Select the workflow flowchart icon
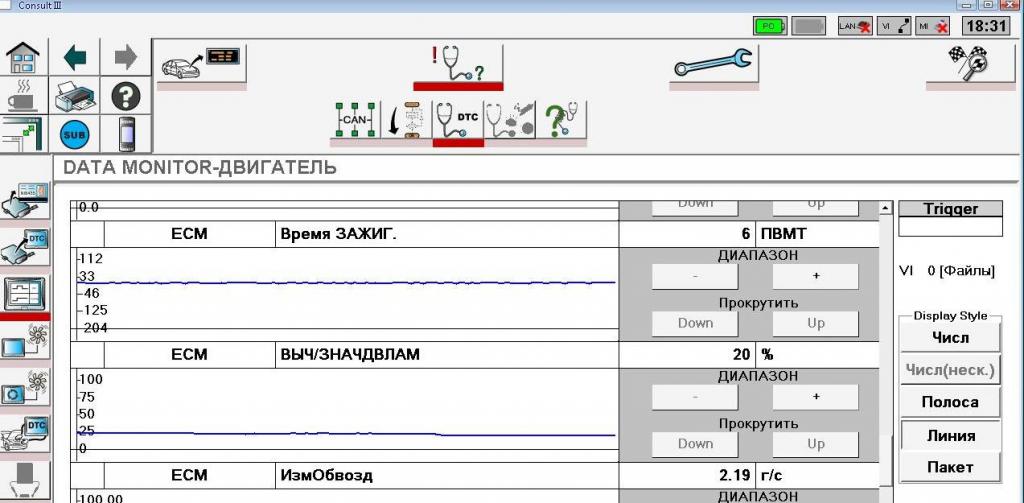The width and height of the screenshot is (1024, 503). pos(406,121)
